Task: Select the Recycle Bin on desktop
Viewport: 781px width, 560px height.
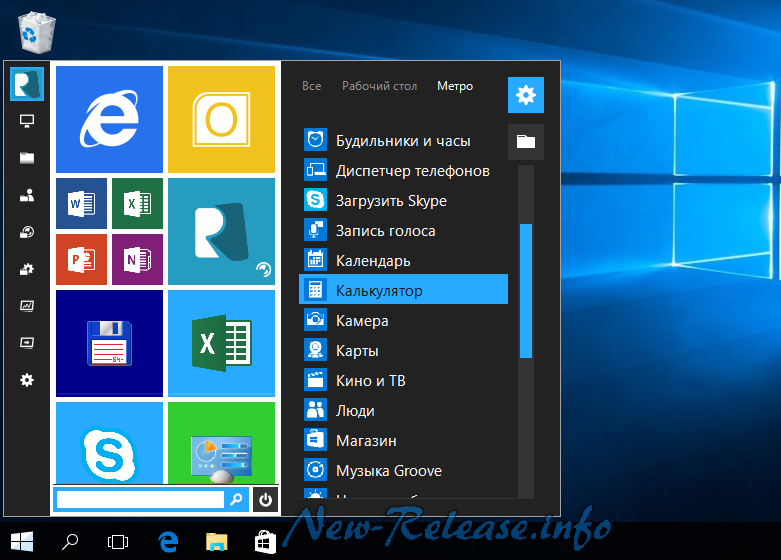Action: pos(36,32)
